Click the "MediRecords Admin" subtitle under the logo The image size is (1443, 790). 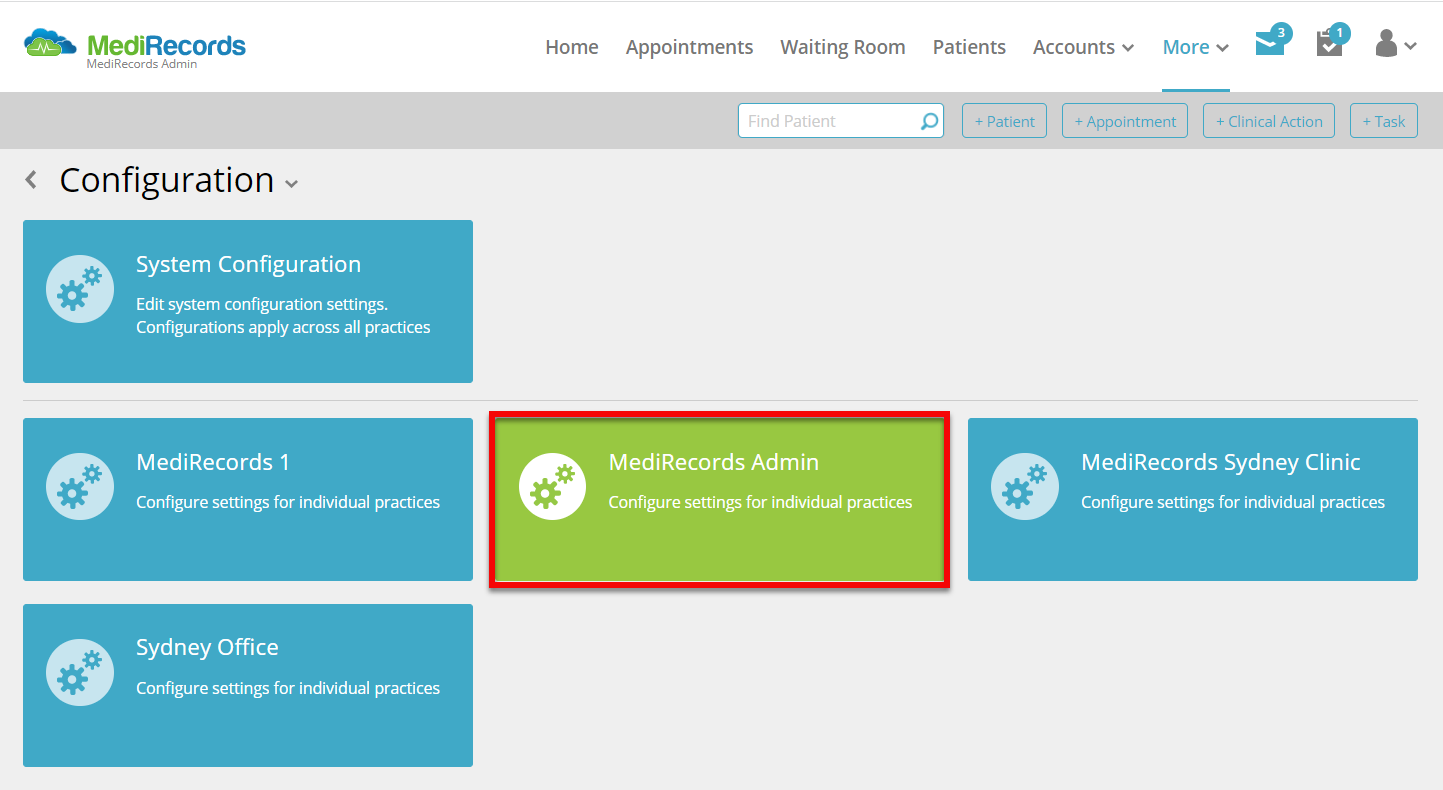click(x=142, y=64)
